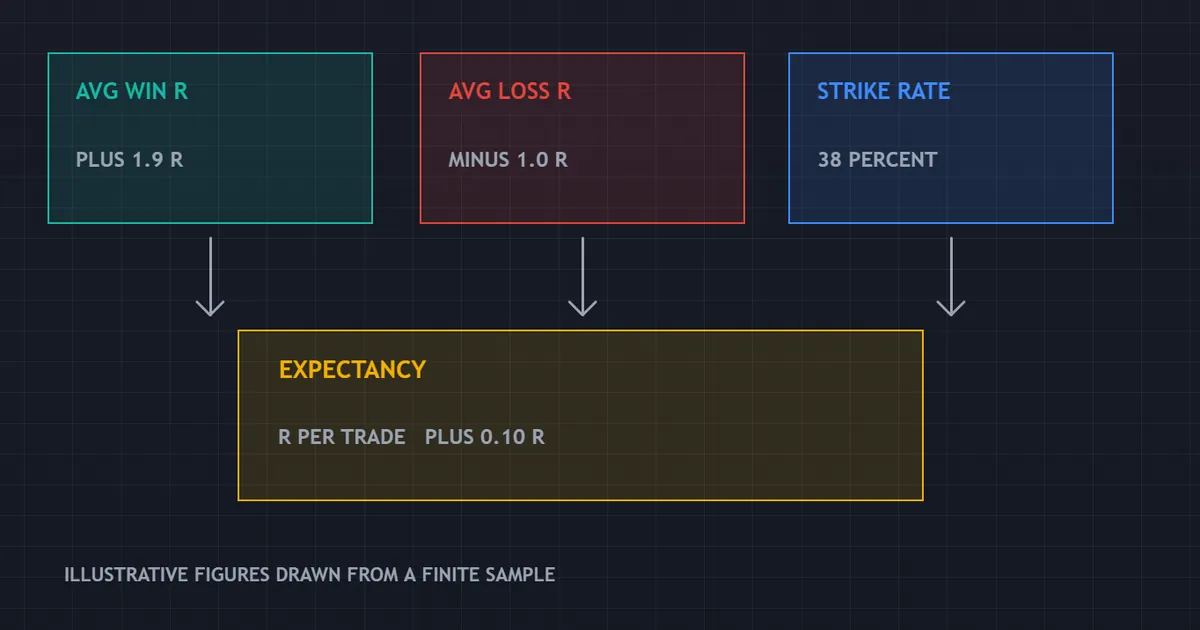Select the PLUS 1.9 R value
Image resolution: width=1200 pixels, height=630 pixels.
[130, 159]
